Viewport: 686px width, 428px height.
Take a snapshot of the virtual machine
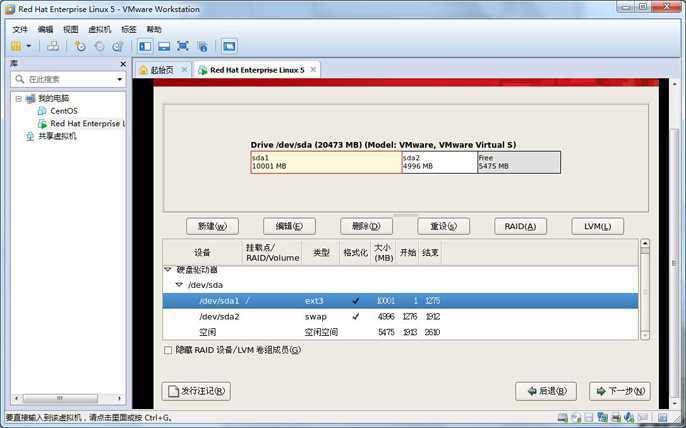[80, 46]
